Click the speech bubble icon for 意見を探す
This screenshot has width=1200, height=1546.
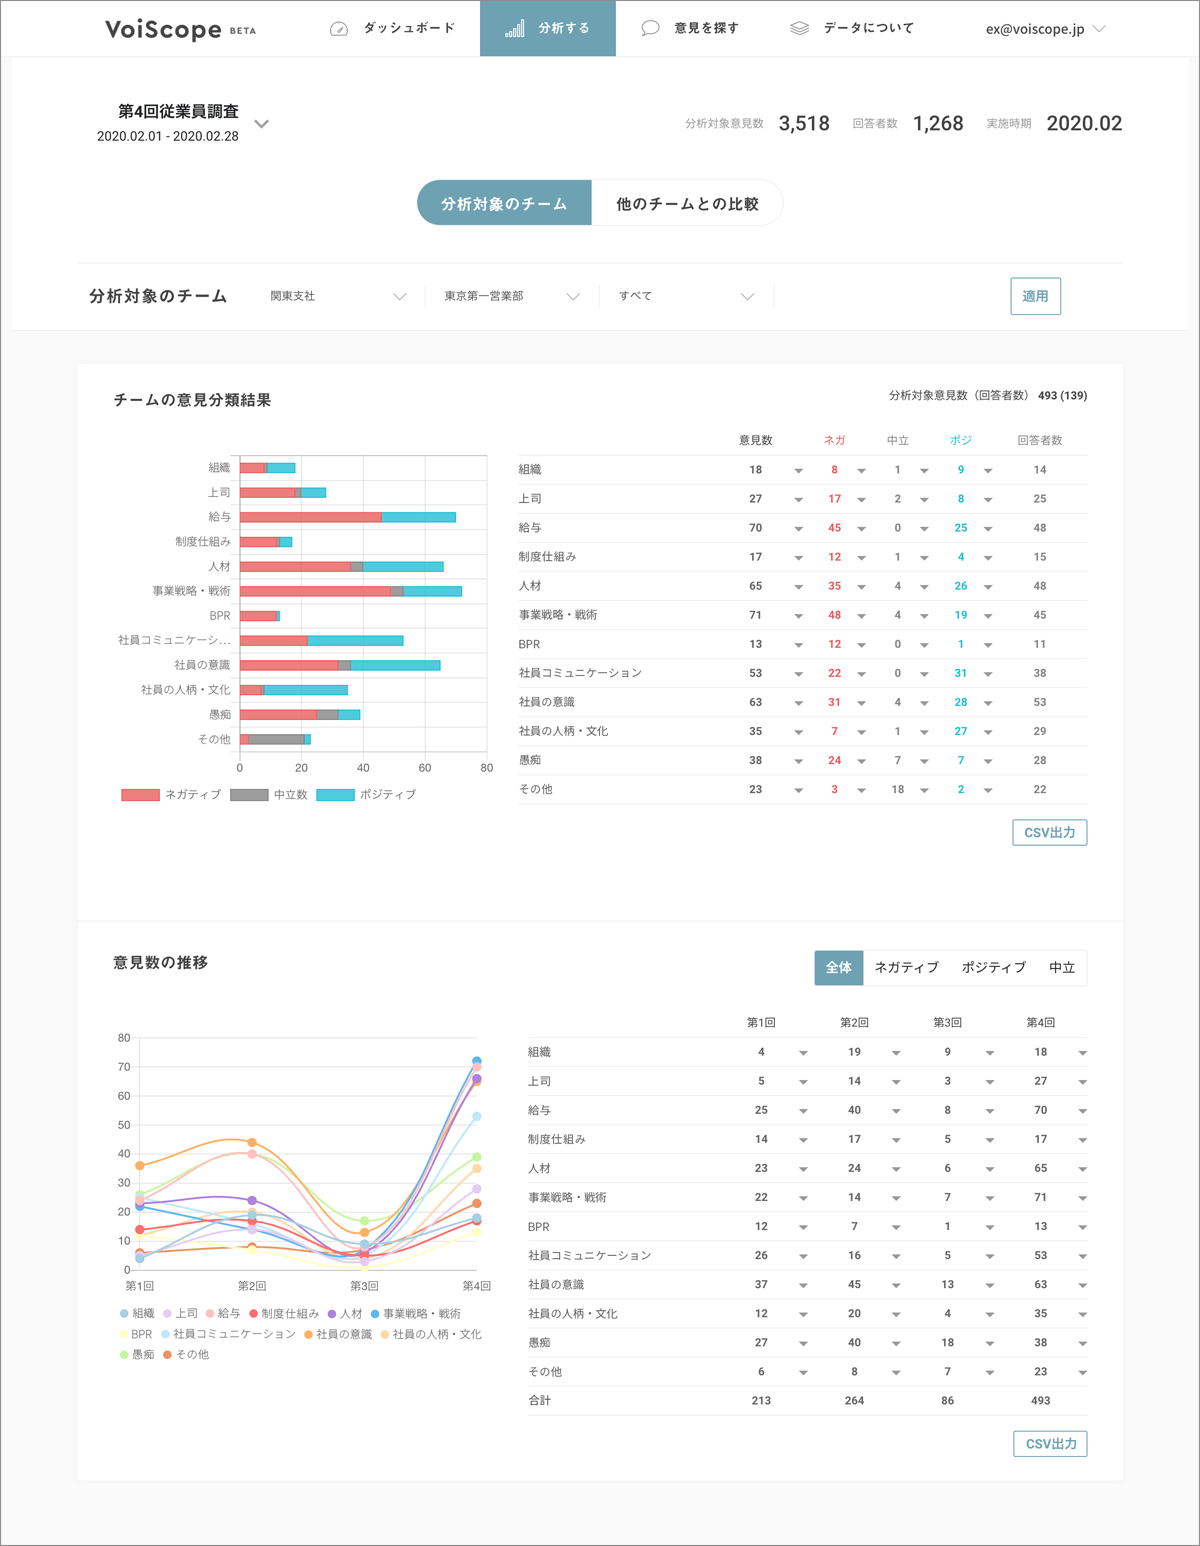pos(650,28)
